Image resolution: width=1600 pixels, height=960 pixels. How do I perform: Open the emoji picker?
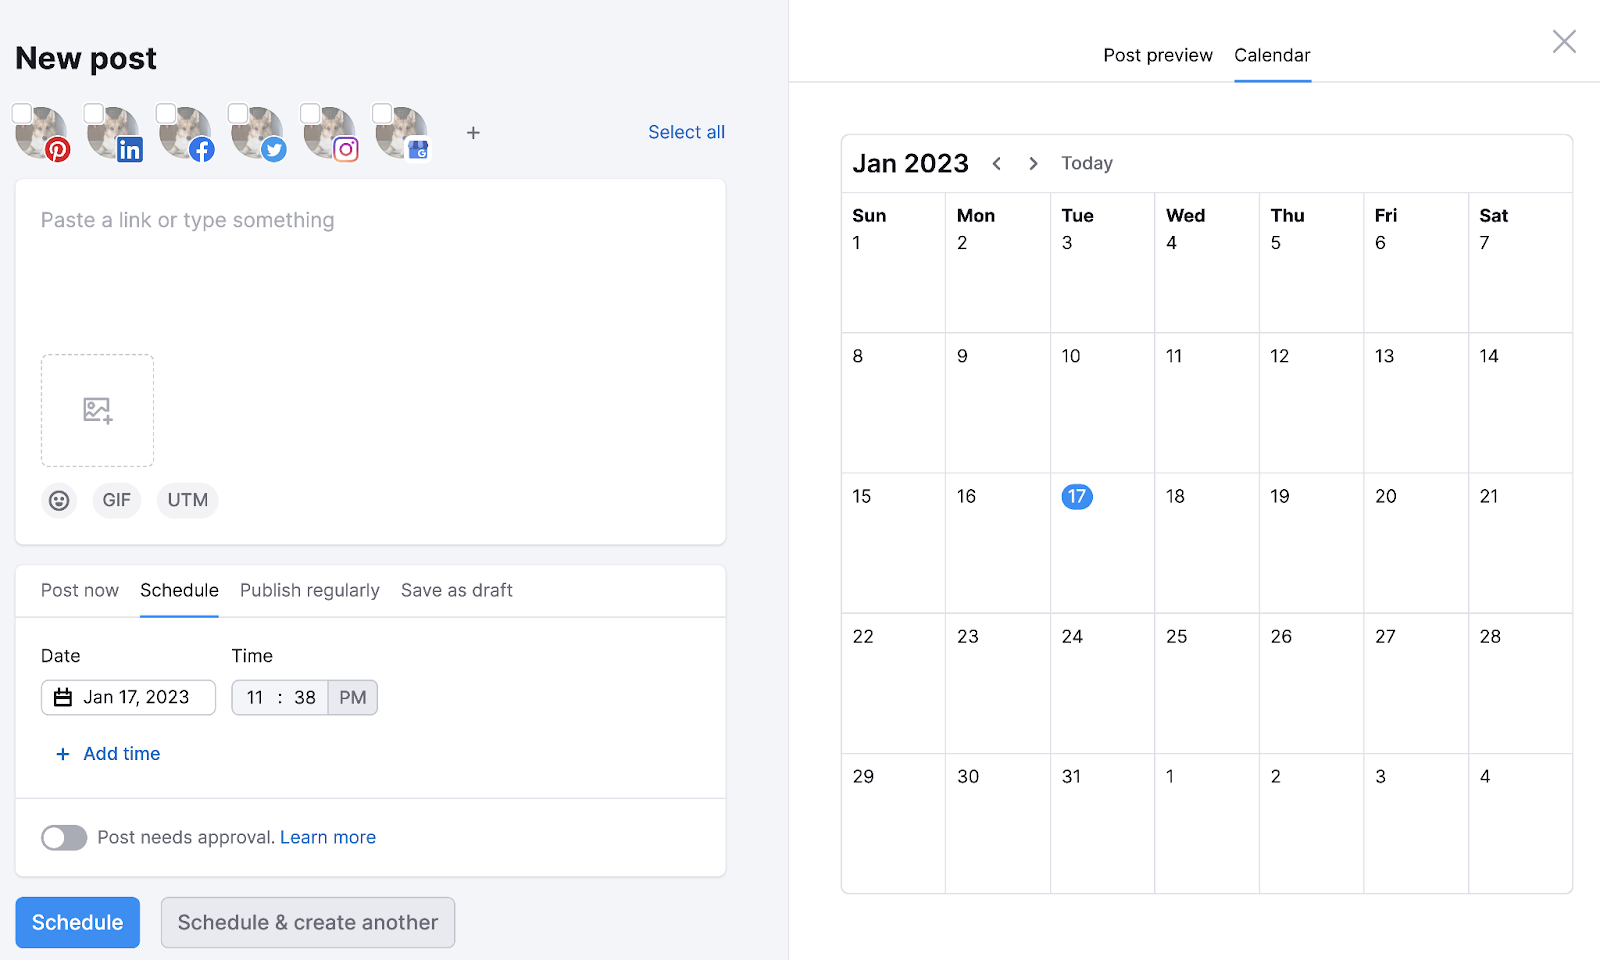(59, 500)
